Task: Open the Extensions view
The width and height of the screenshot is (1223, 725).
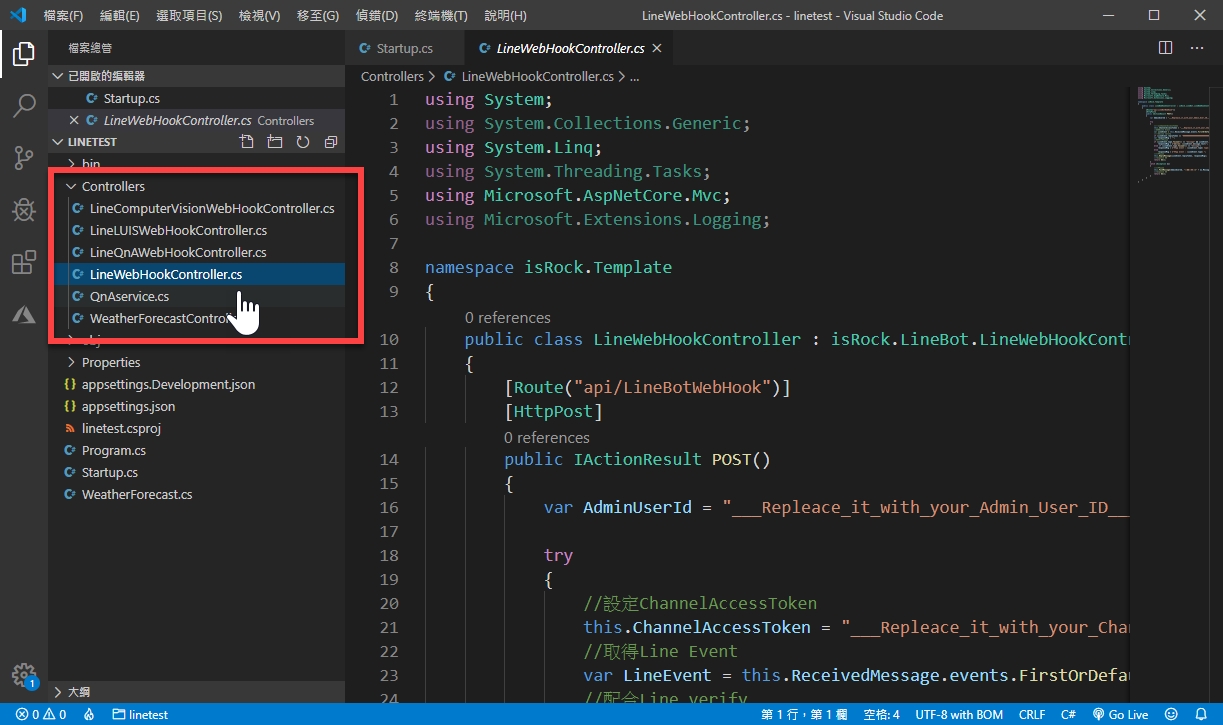Action: click(x=24, y=263)
